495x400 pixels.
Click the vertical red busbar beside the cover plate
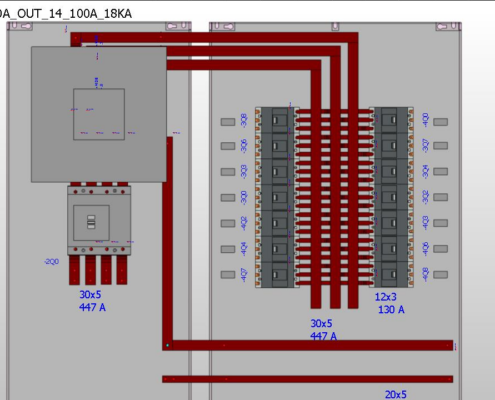pos(168,243)
